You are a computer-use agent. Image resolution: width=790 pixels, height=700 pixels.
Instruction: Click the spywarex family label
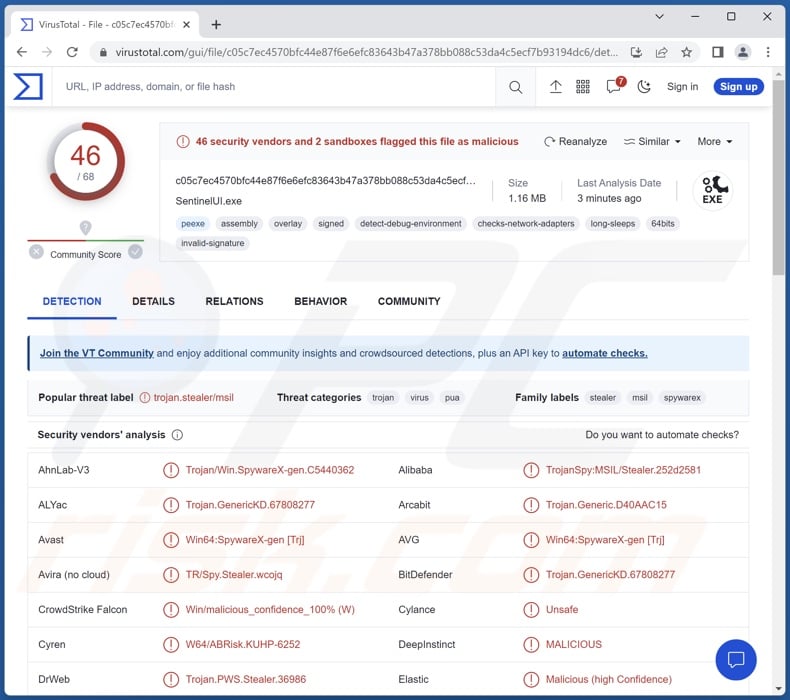682,398
